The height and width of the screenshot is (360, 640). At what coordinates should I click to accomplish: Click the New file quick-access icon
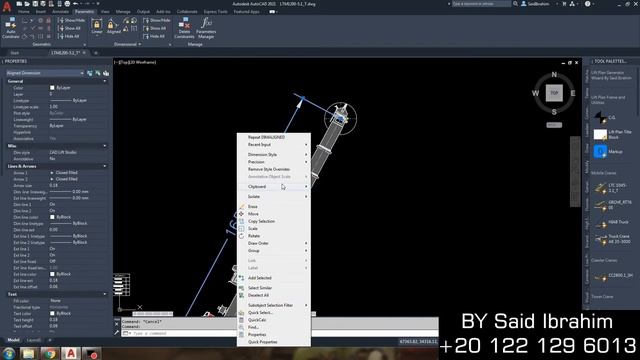[19, 4]
